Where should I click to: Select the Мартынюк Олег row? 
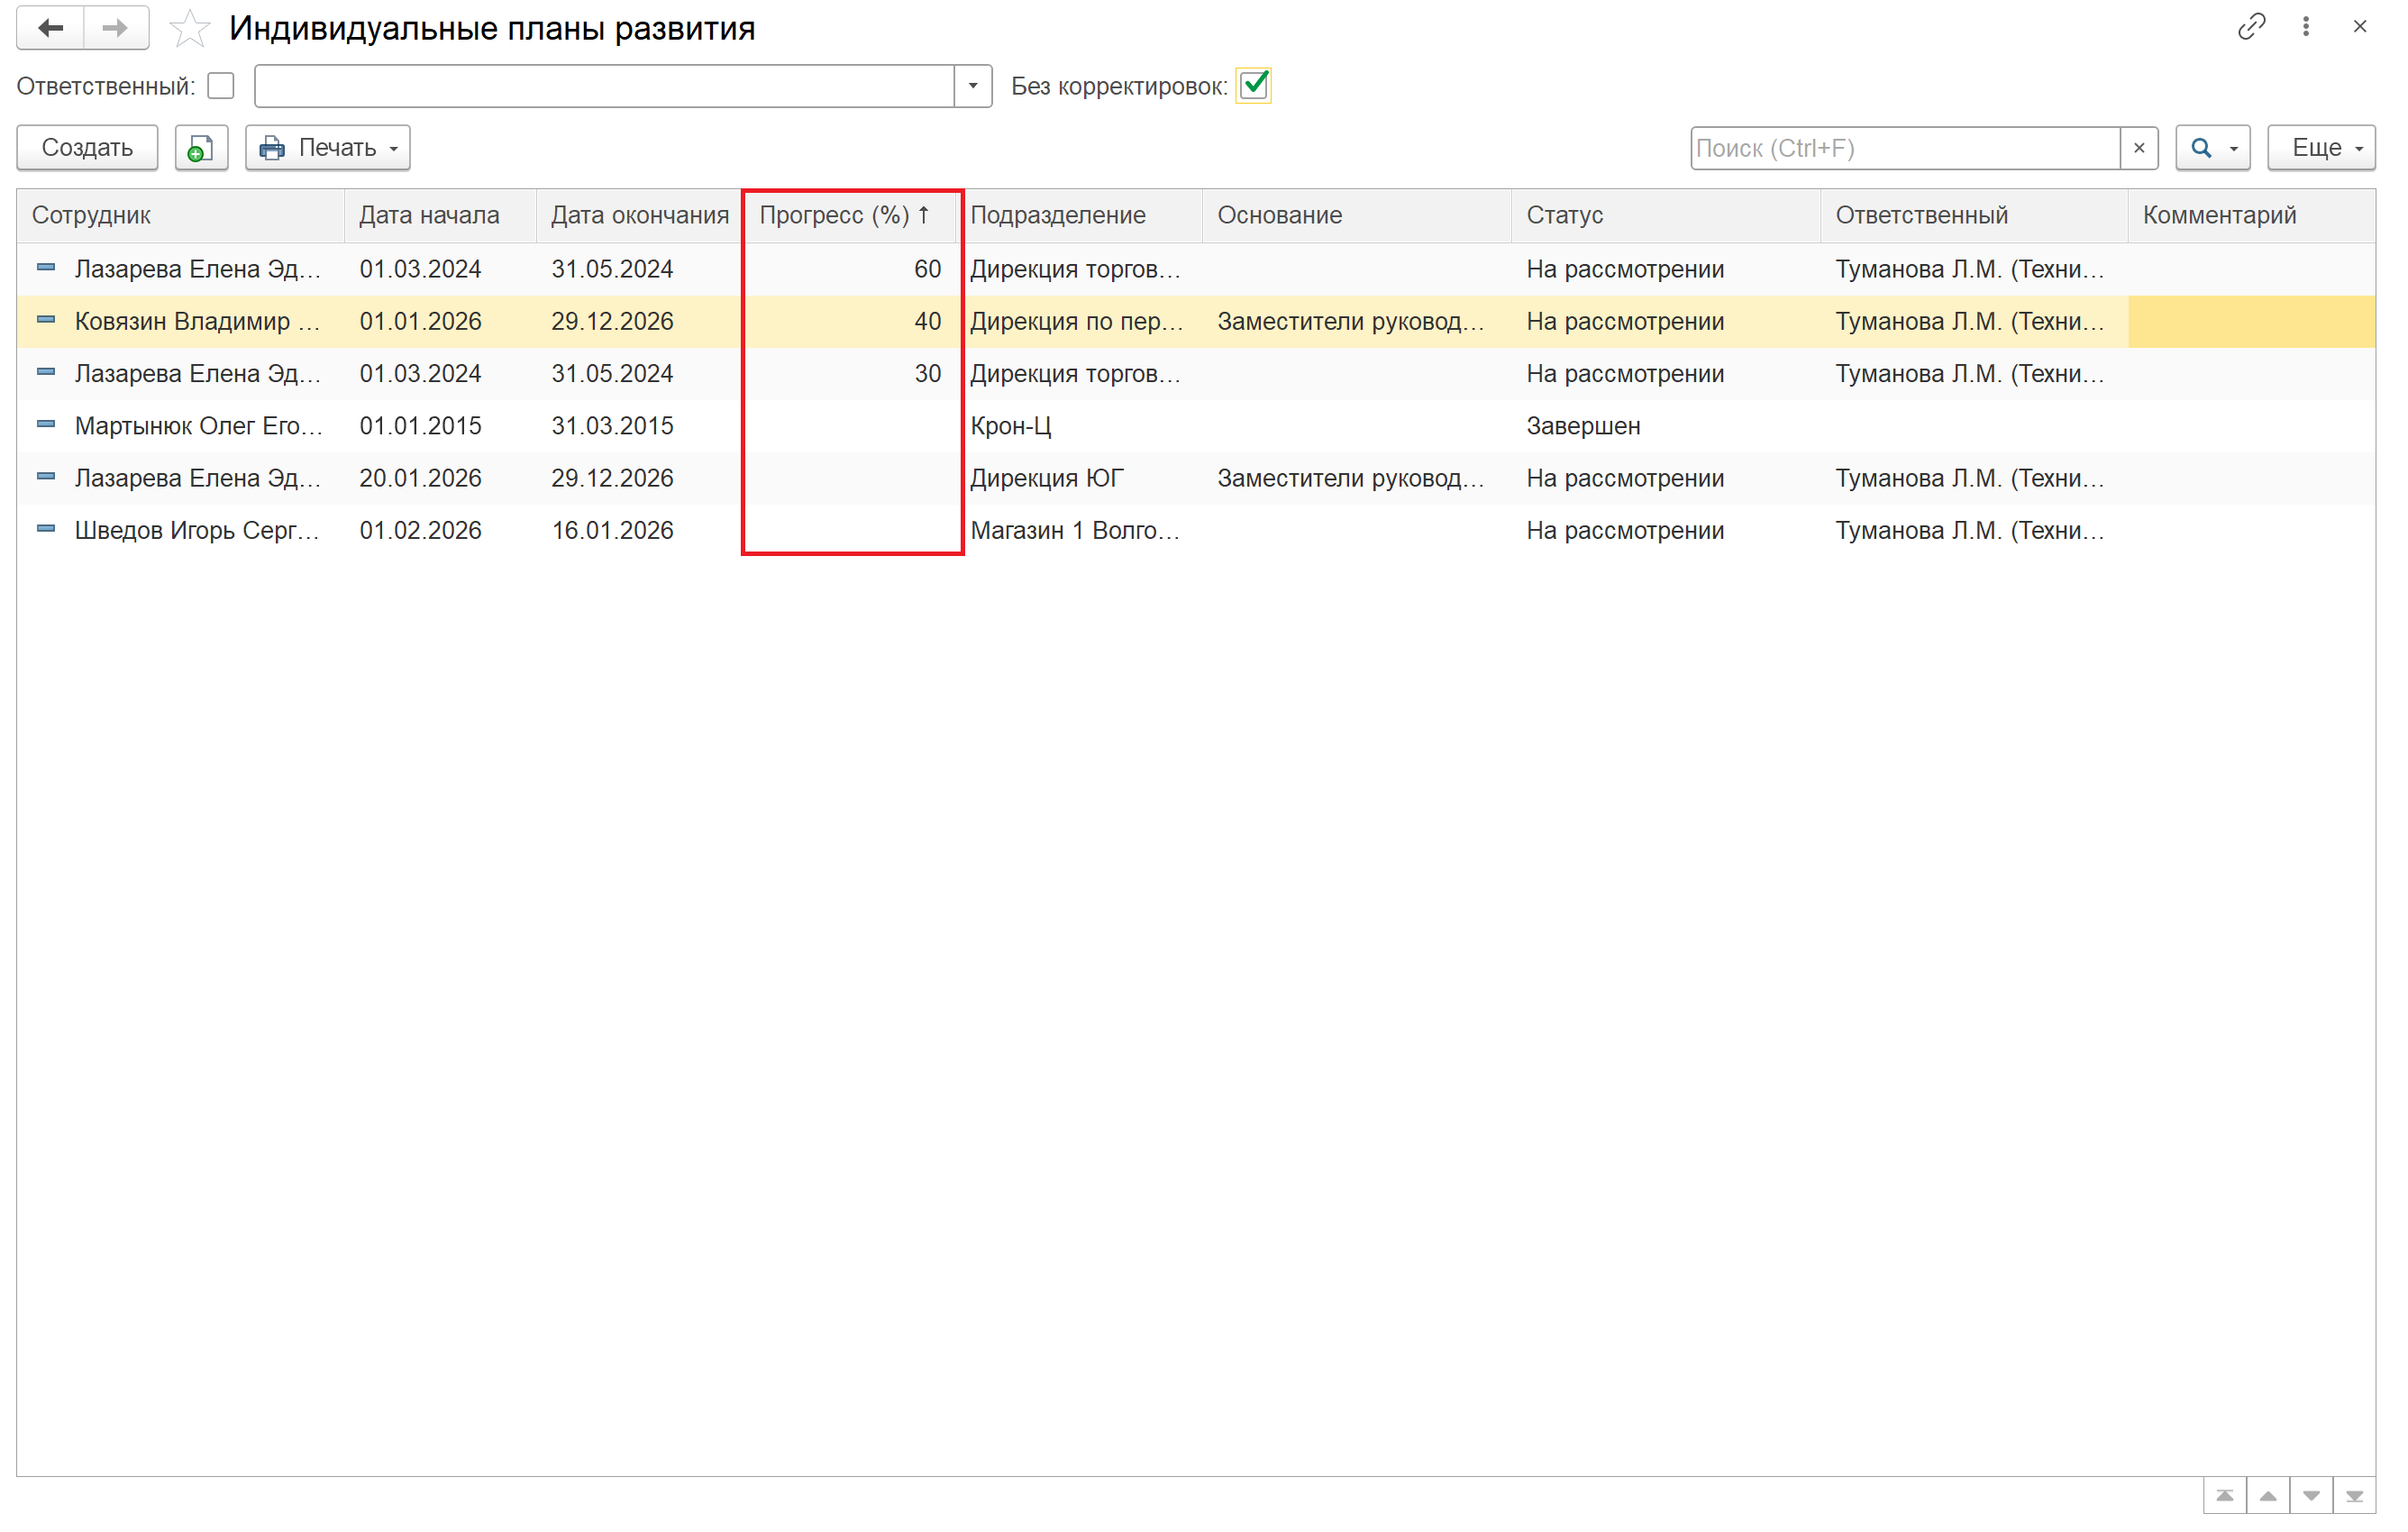point(198,426)
